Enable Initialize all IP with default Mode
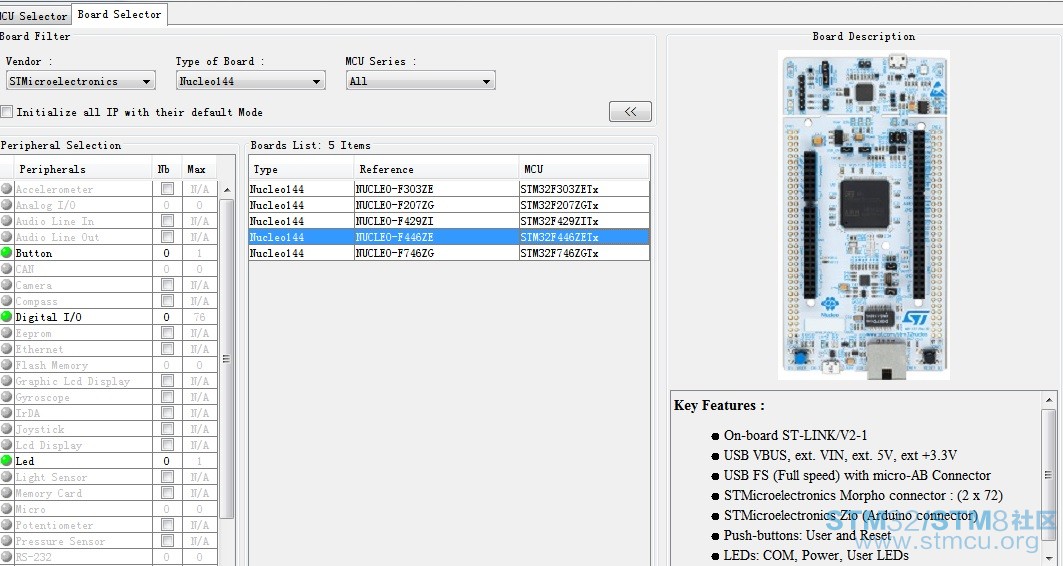The height and width of the screenshot is (566, 1063). click(7, 112)
